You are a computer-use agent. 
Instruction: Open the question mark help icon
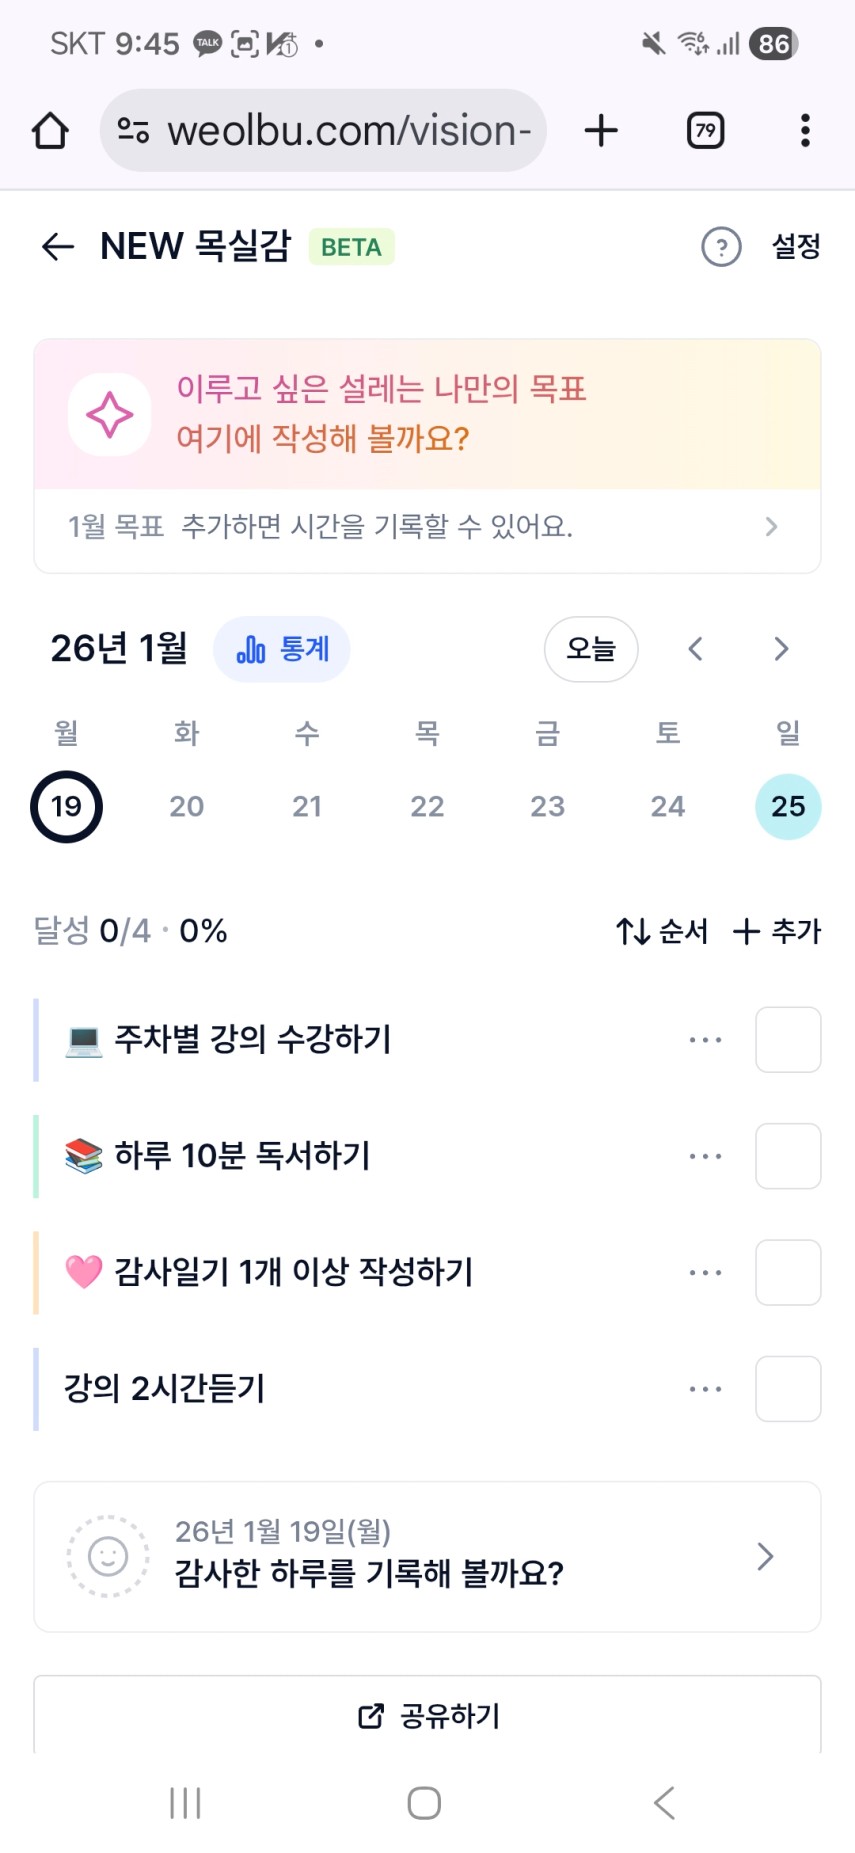pyautogui.click(x=721, y=247)
